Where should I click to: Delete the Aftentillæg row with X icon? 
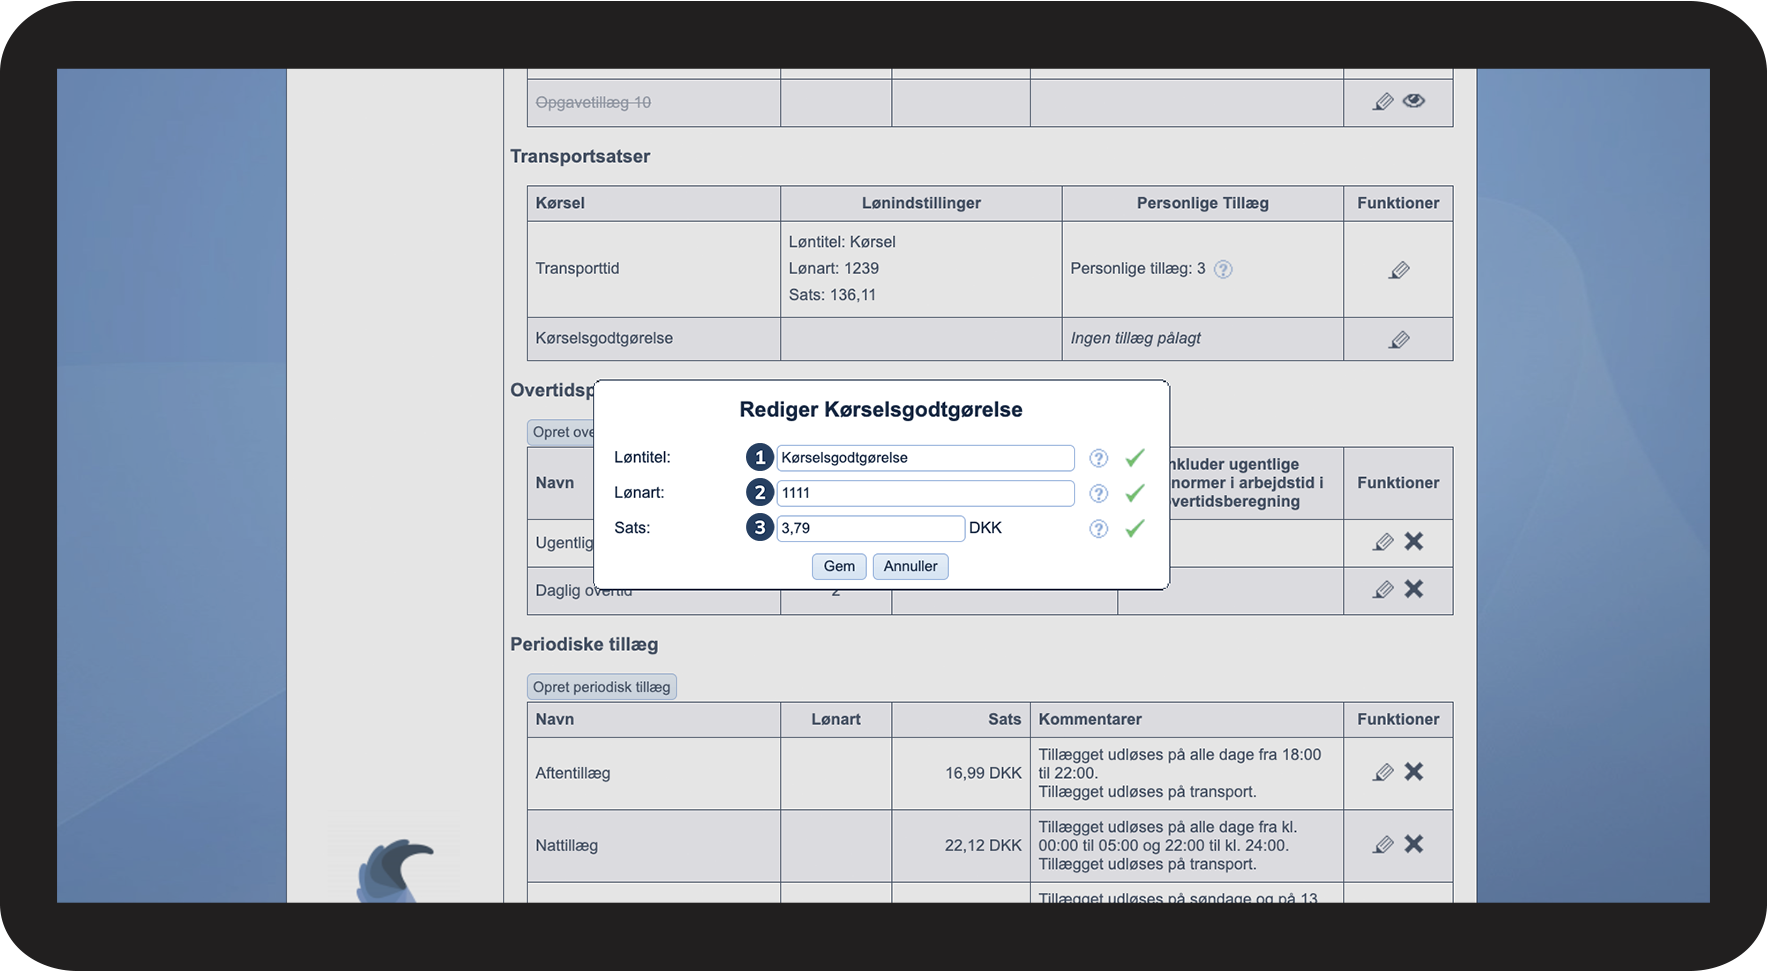coord(1414,771)
